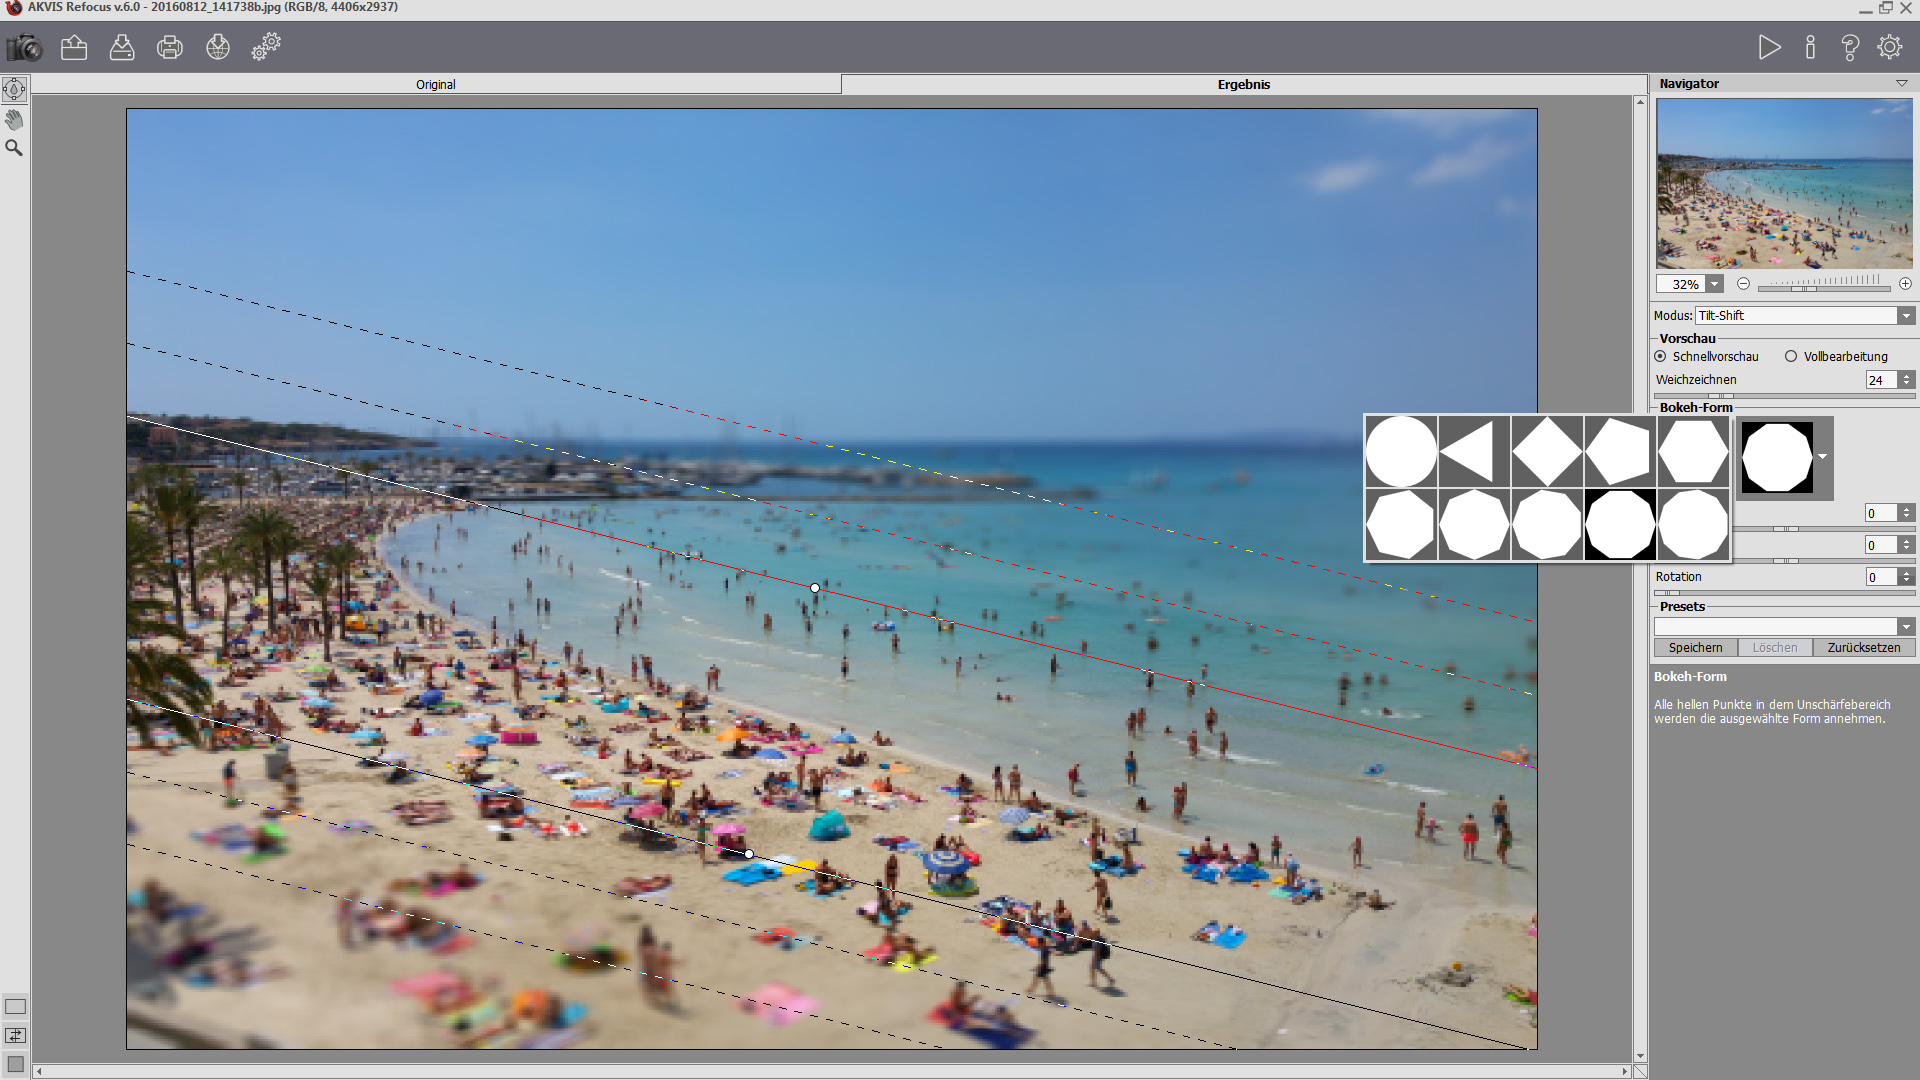Screen dimensions: 1920x1080
Task: Open program info icon
Action: pyautogui.click(x=1810, y=47)
